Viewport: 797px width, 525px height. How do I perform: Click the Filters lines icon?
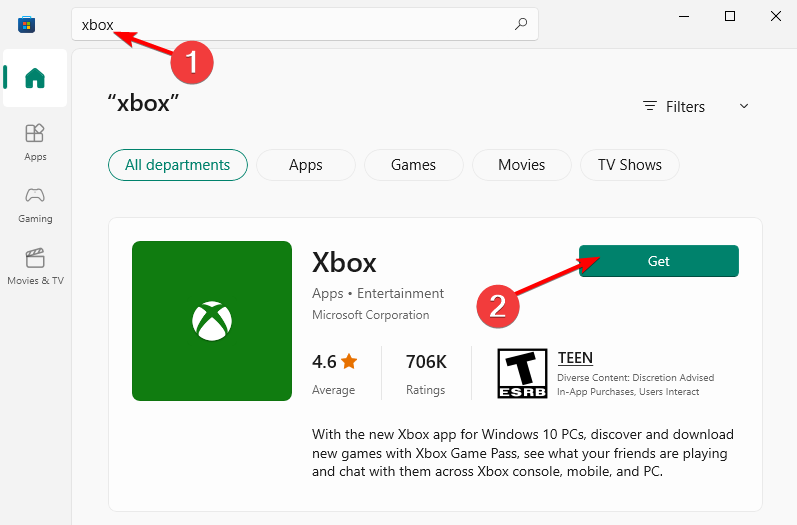coord(650,106)
